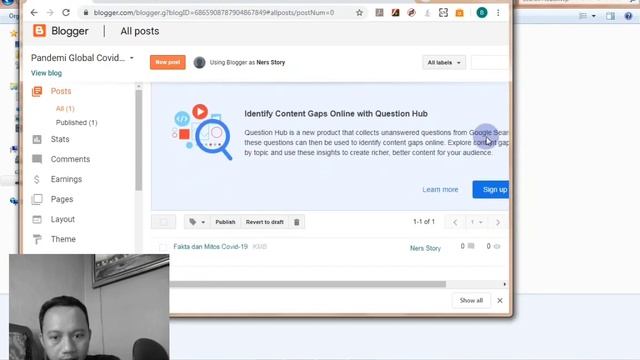Viewport: 640px width, 360px height.
Task: Open the post Fakta dan Mitos Covid-19
Action: 211,247
